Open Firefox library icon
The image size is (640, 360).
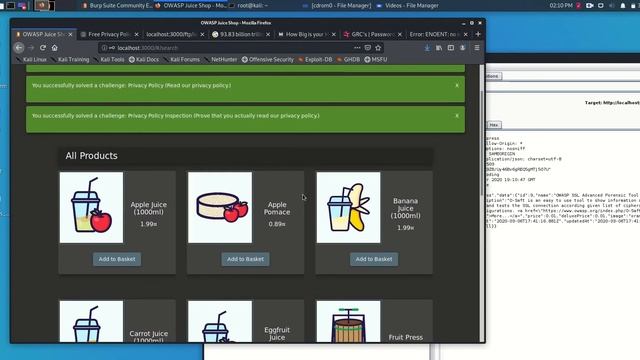pyautogui.click(x=439, y=48)
